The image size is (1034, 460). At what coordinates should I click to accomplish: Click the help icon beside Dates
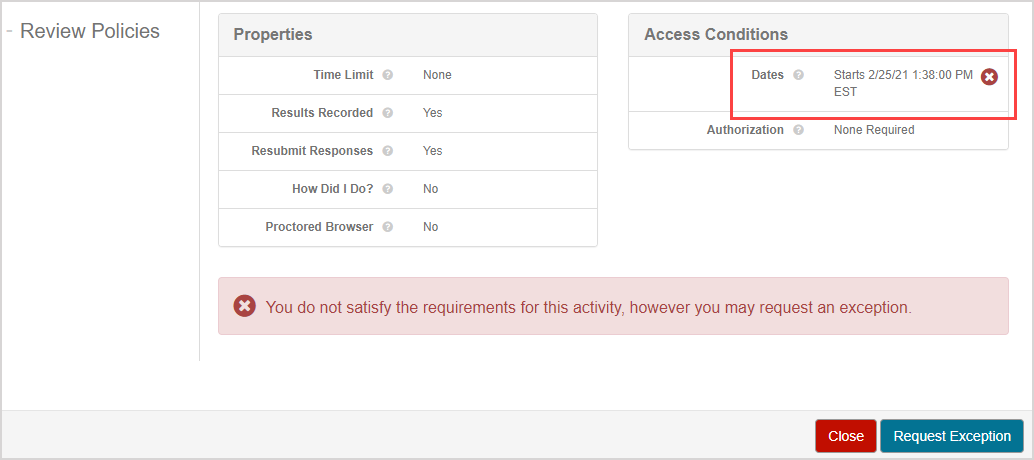pos(798,75)
